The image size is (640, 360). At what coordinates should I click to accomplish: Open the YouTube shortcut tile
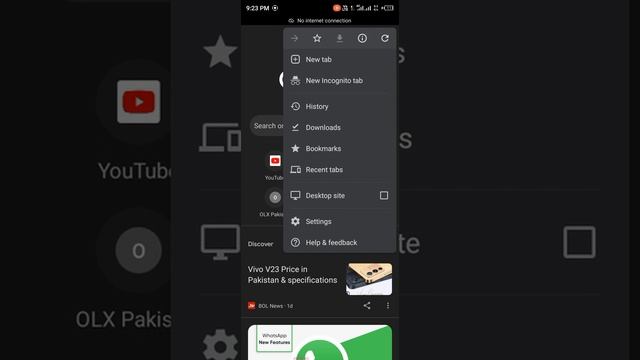[275, 166]
